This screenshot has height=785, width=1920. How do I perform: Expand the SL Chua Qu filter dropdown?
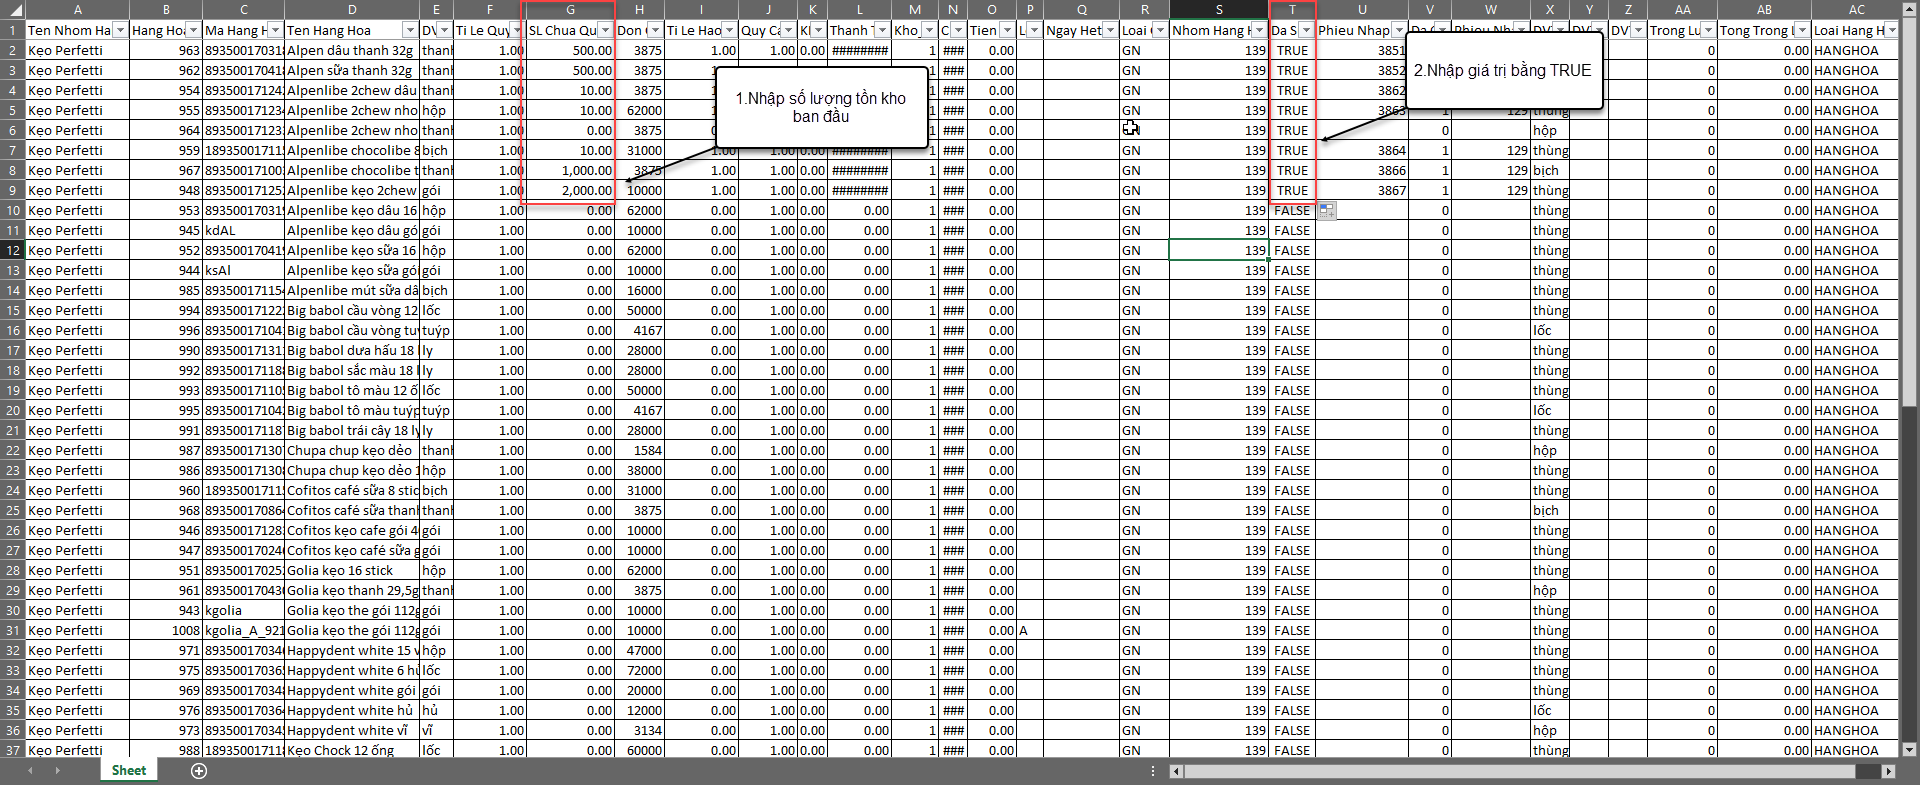click(x=605, y=31)
